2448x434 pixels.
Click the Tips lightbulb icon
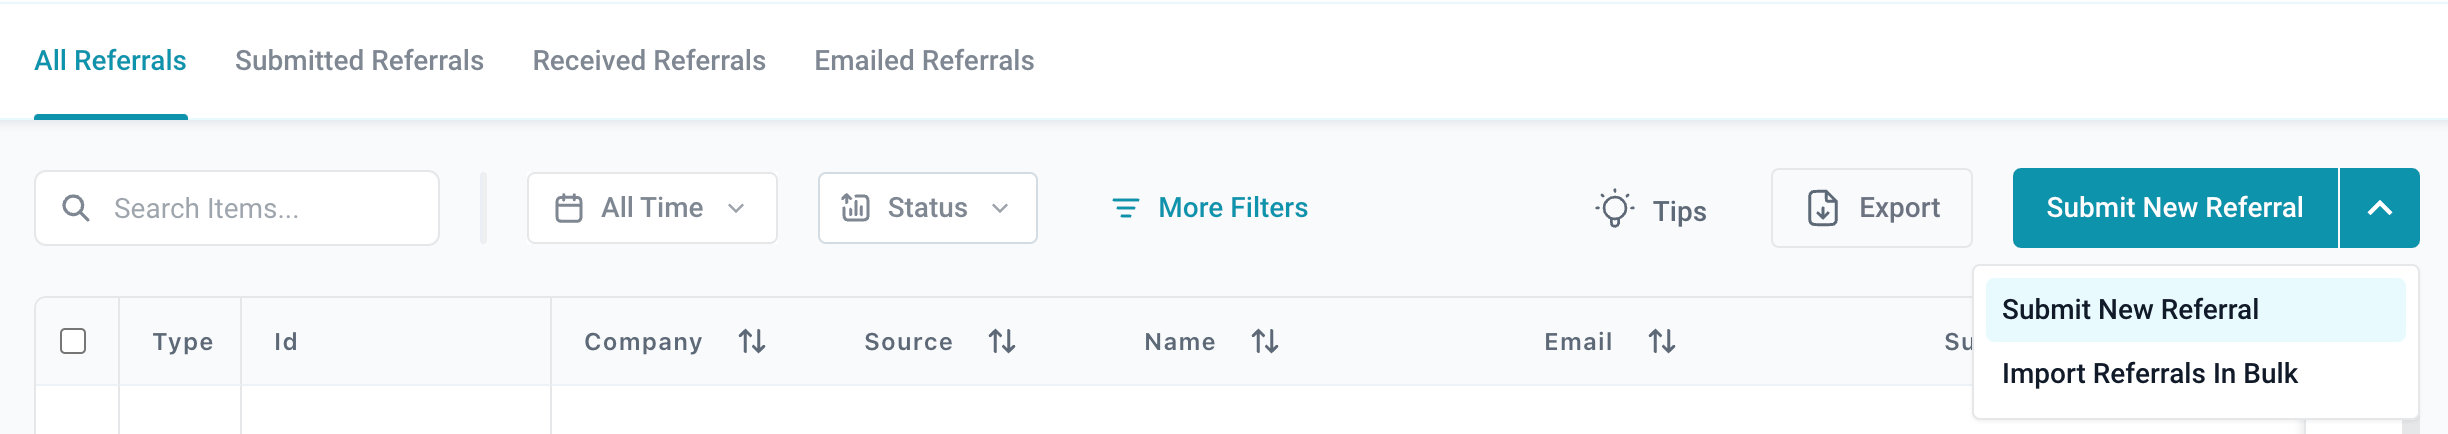1614,209
